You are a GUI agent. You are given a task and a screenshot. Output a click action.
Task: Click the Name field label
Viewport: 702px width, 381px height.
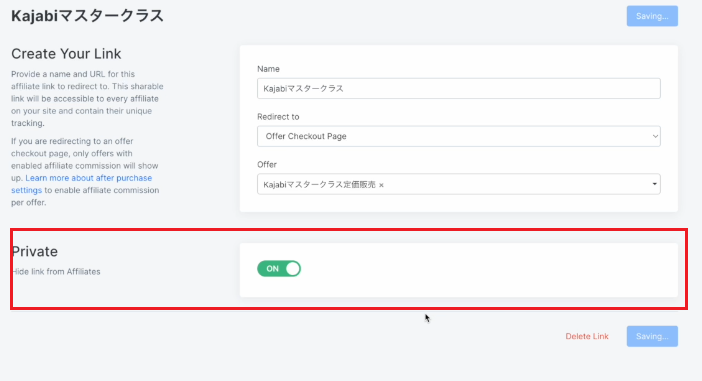268,69
